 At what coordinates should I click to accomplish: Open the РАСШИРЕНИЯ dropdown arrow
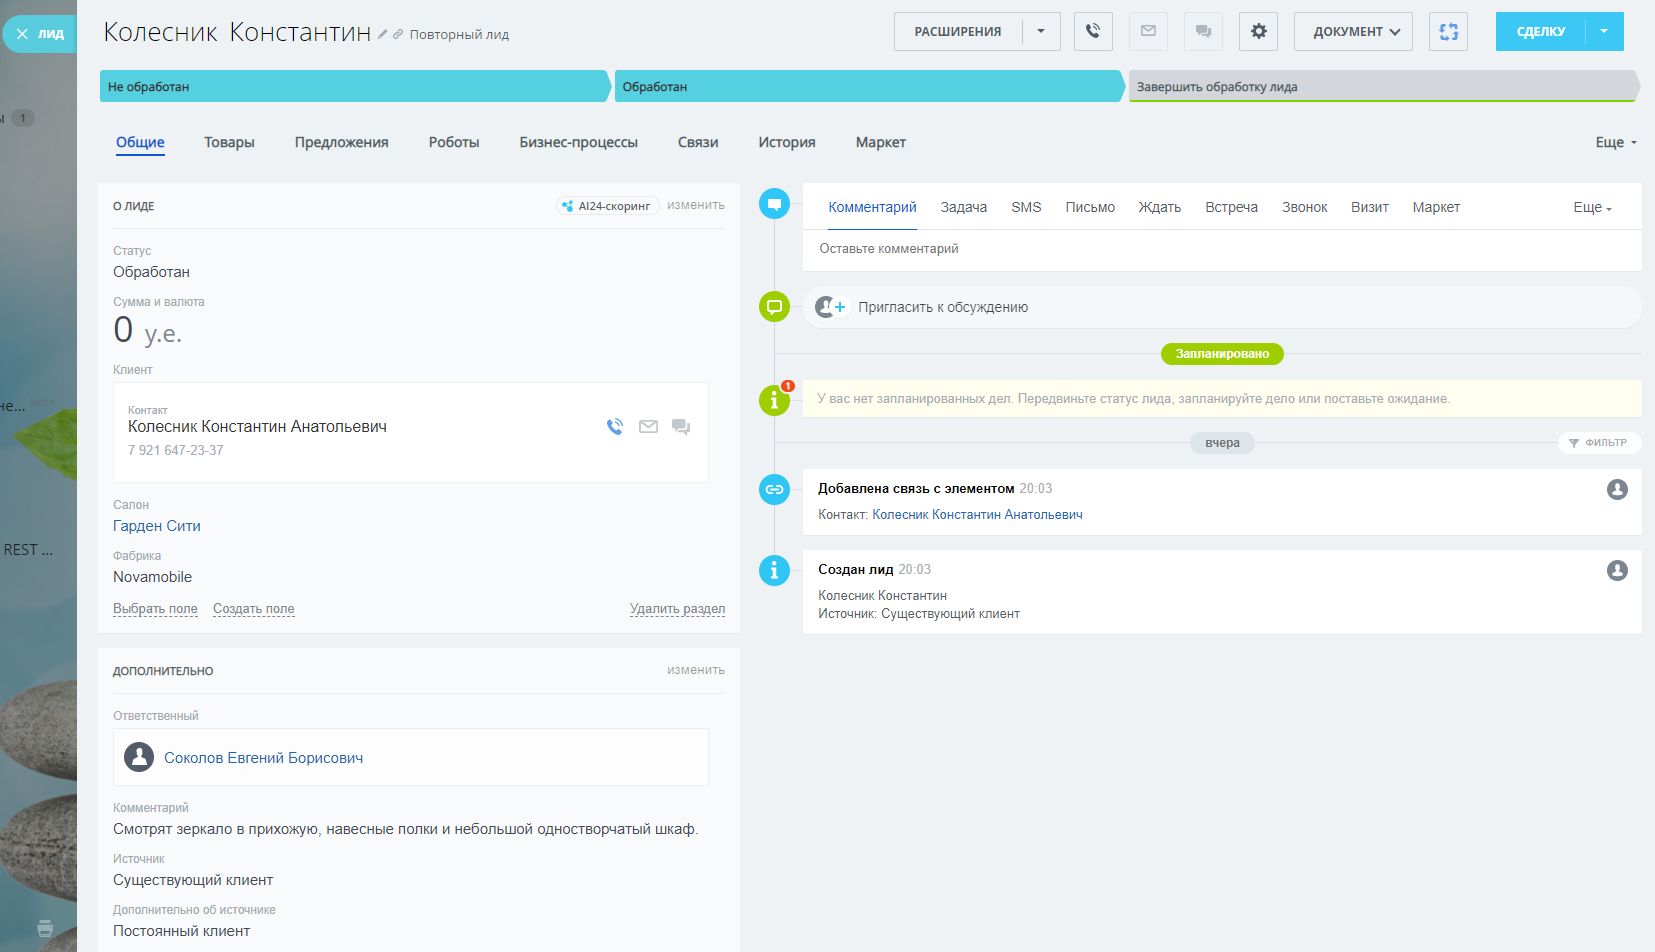coord(1041,32)
